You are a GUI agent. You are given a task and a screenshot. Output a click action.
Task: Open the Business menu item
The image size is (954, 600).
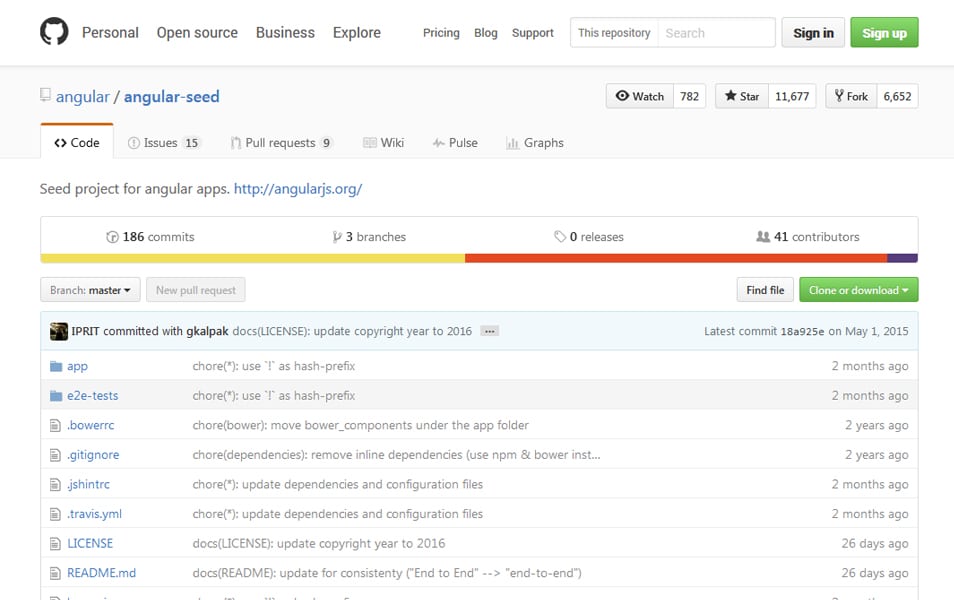(x=285, y=32)
